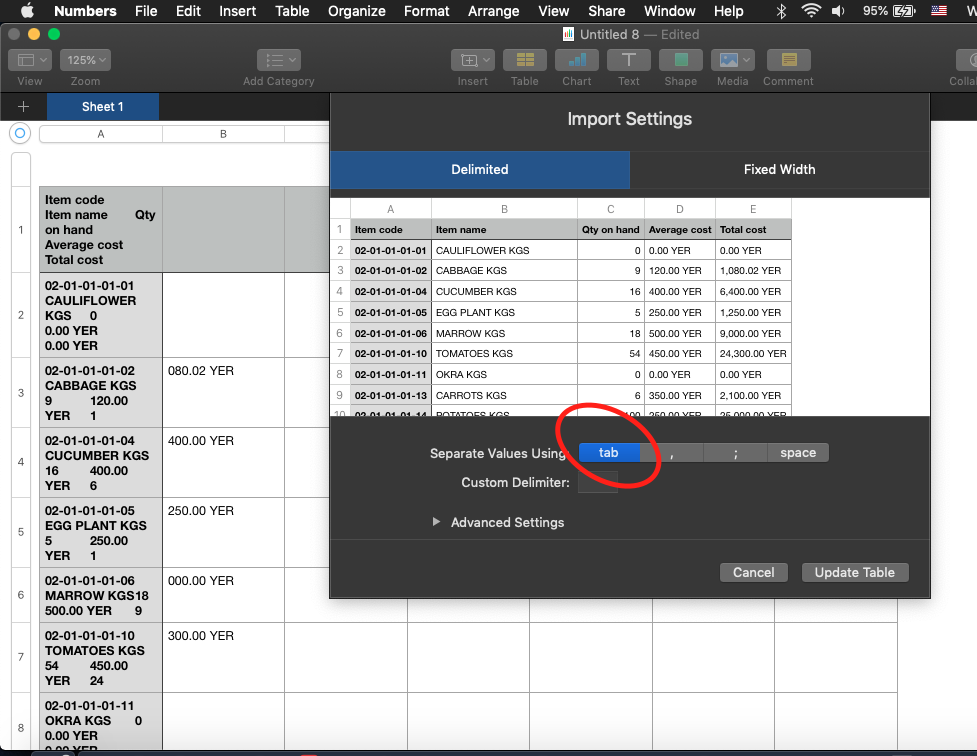Click the volume status icon

pyautogui.click(x=838, y=11)
